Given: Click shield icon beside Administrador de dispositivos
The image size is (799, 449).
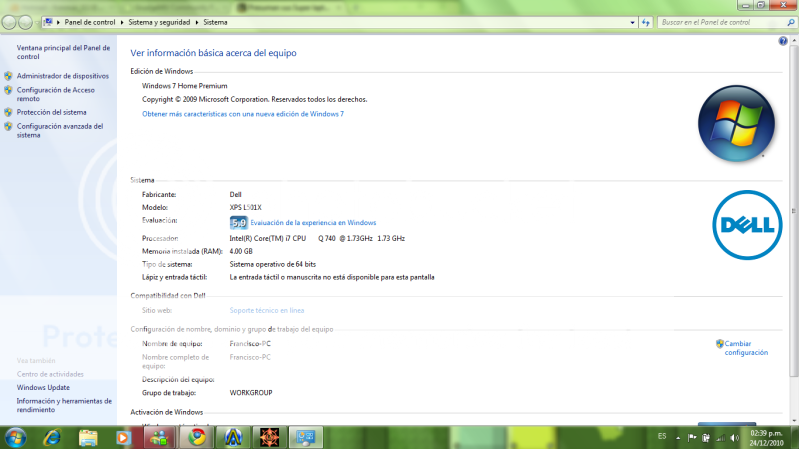Looking at the screenshot, I should (8, 76).
